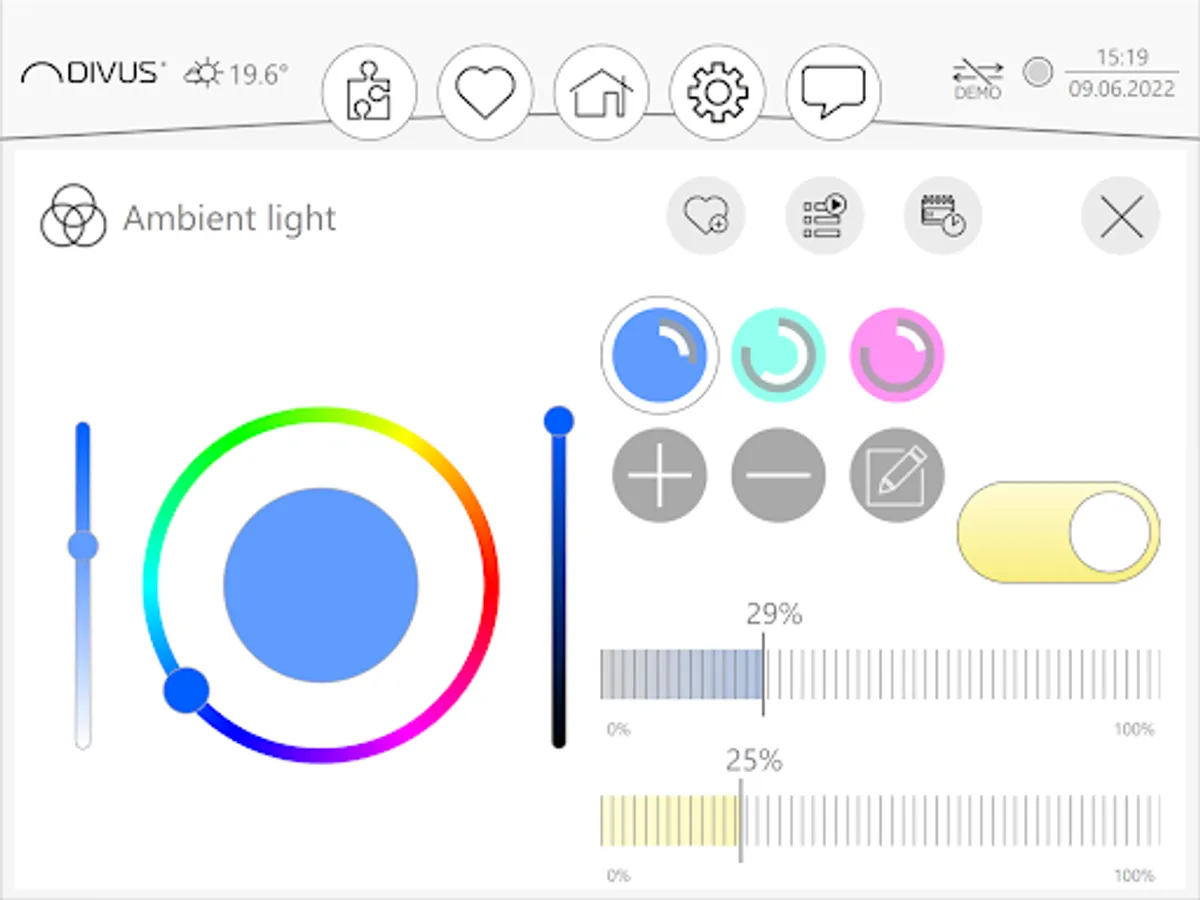Select the cyan color preset

(x=778, y=354)
